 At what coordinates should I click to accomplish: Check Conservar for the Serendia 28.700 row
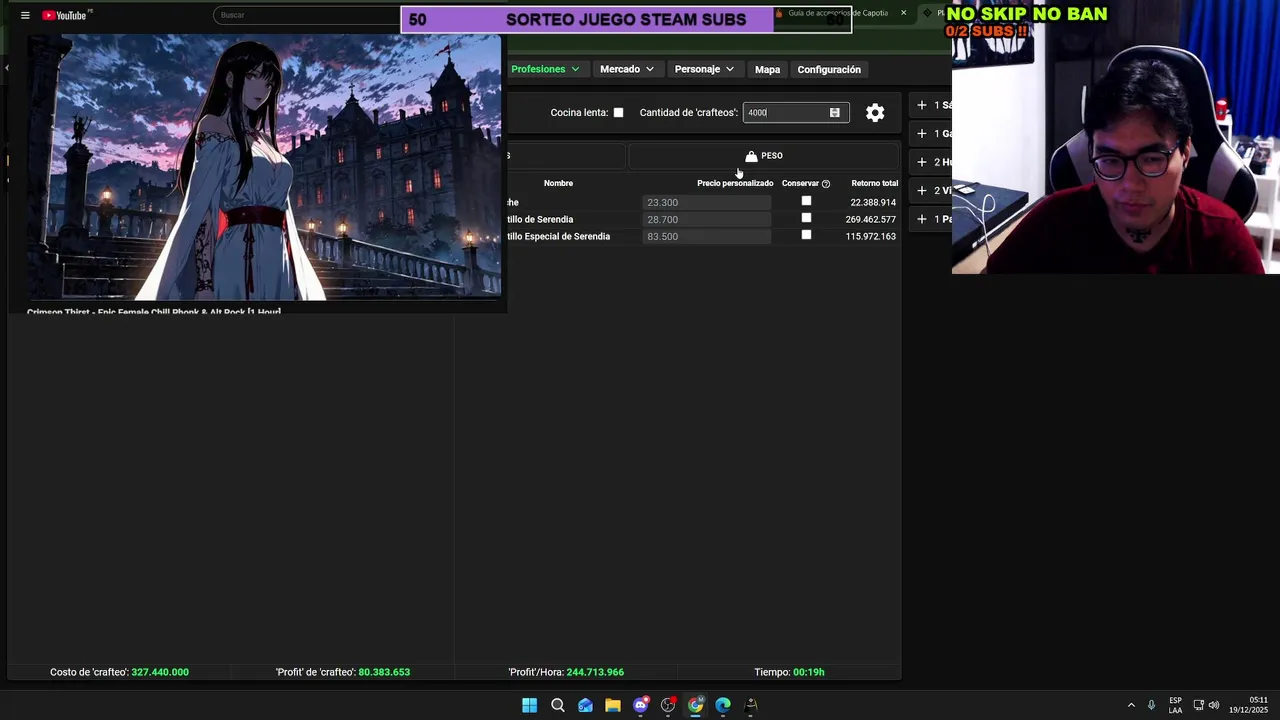tap(806, 218)
